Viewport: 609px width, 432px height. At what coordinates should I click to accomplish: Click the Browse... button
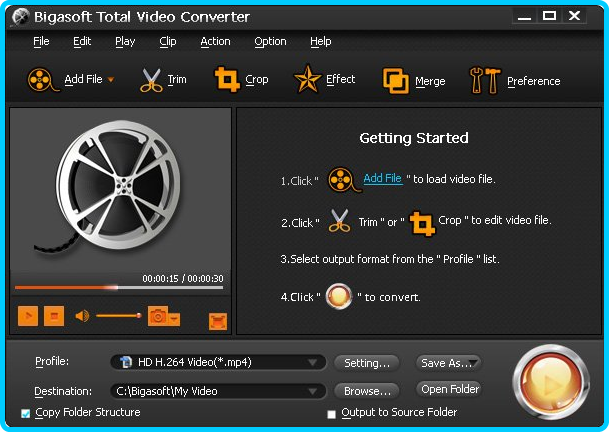[x=367, y=391]
